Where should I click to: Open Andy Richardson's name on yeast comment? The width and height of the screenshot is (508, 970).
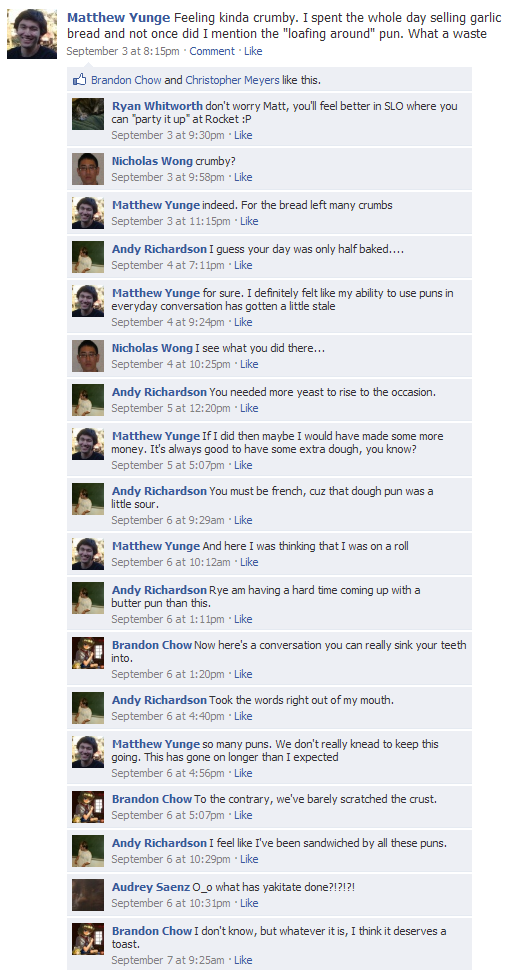[159, 392]
